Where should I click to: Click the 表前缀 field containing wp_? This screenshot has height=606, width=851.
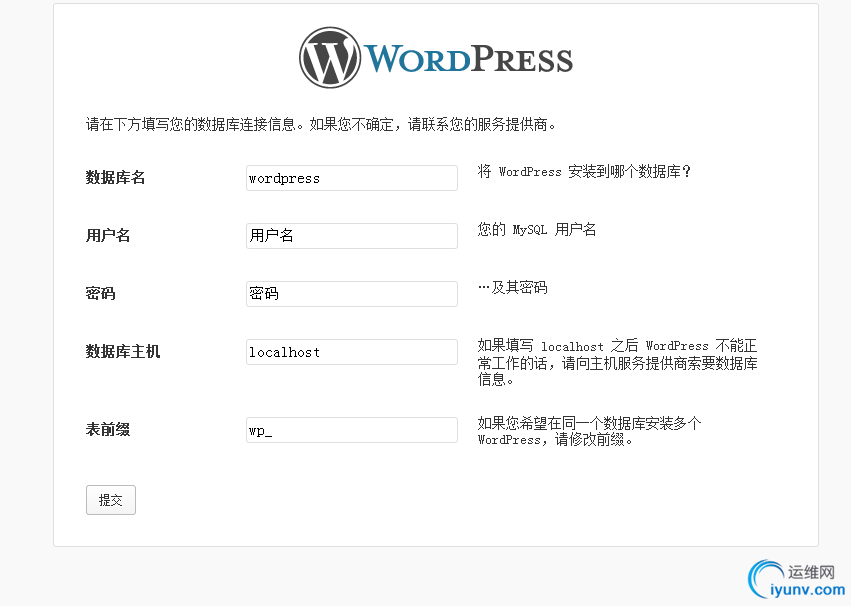click(x=352, y=430)
